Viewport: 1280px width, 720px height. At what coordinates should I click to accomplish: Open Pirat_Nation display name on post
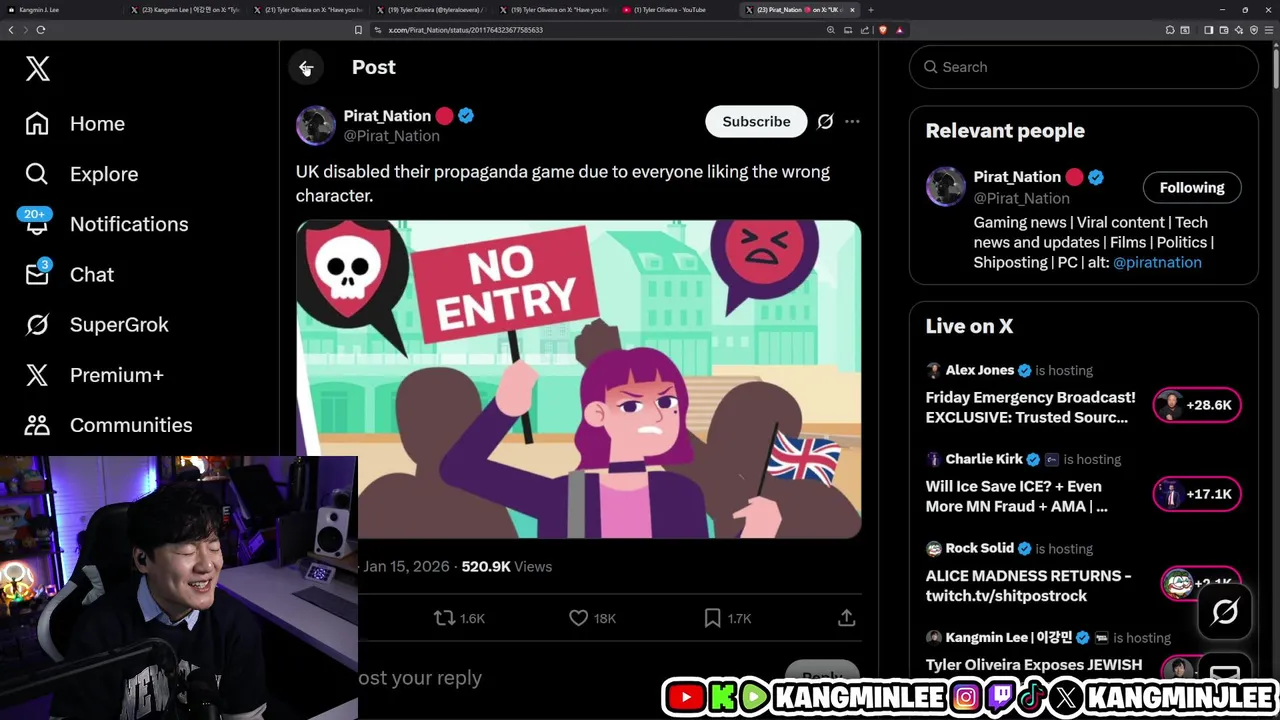387,116
